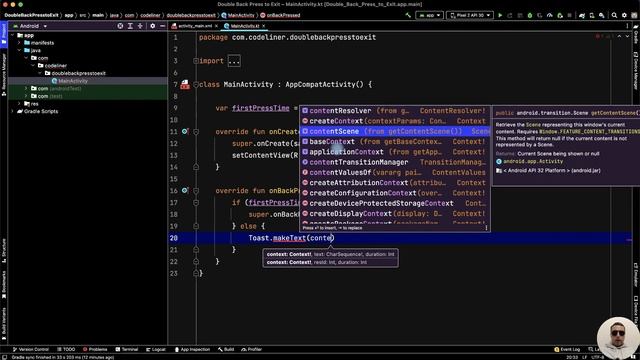Click the Make Project hammer icon

[x=408, y=15]
